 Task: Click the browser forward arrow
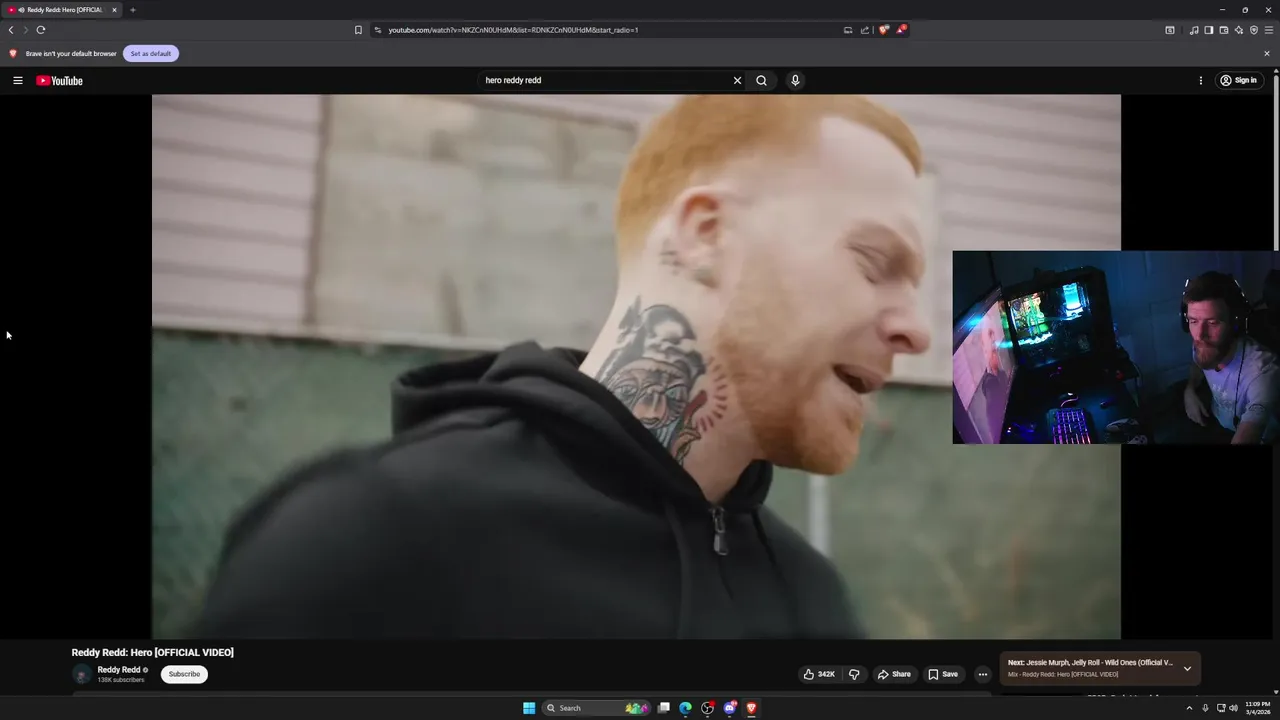coord(26,30)
